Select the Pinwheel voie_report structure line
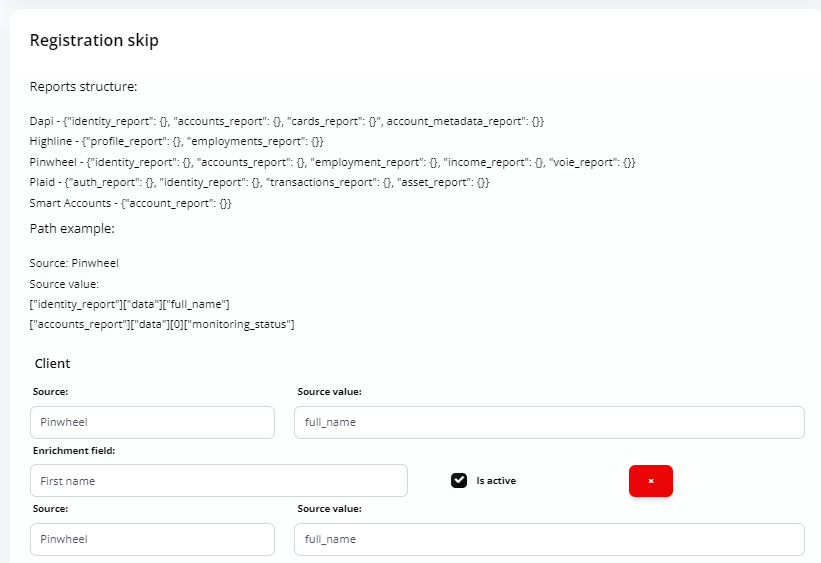 [332, 162]
